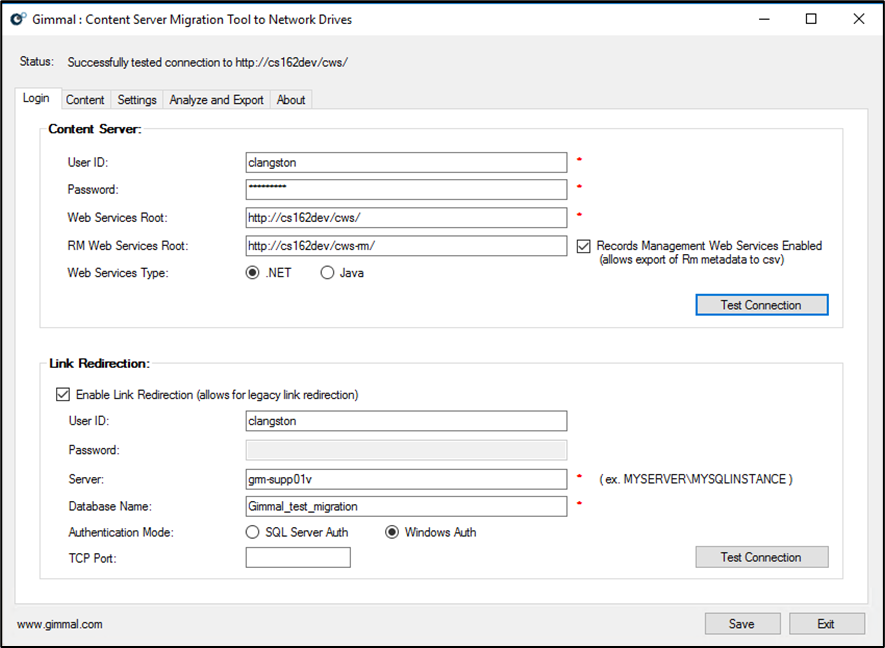Viewport: 885px width, 648px height.
Task: Click the Exit button
Action: tap(826, 624)
